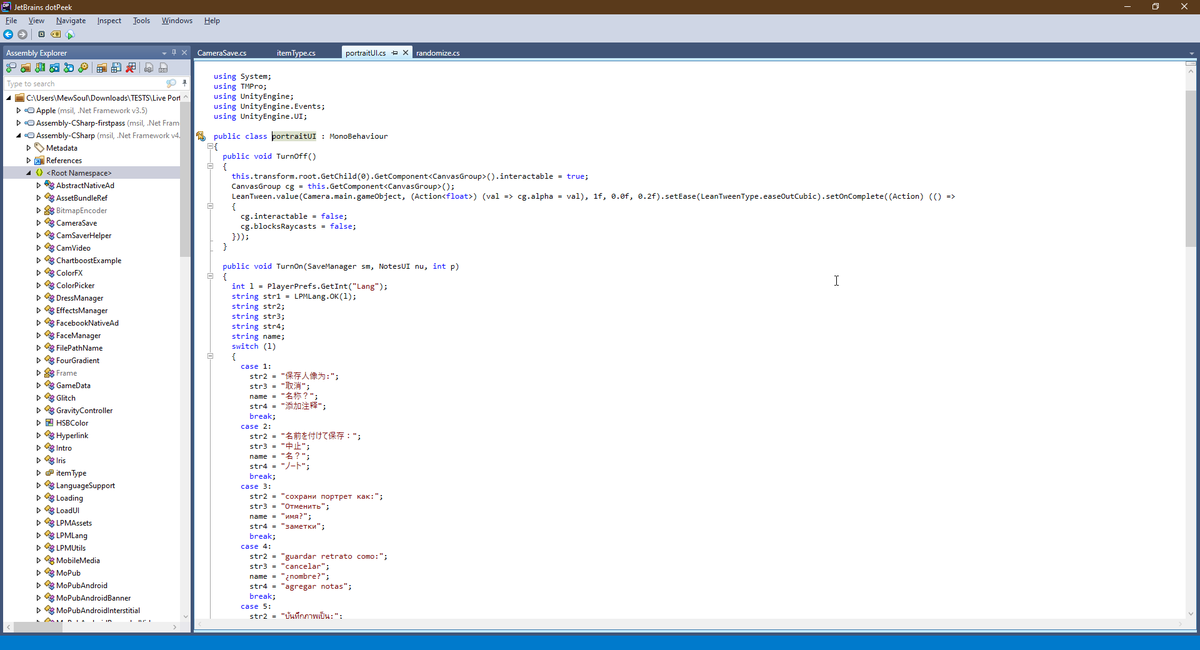1200x650 pixels.
Task: Collapse the TurnOn method code fold
Action: [x=211, y=276]
